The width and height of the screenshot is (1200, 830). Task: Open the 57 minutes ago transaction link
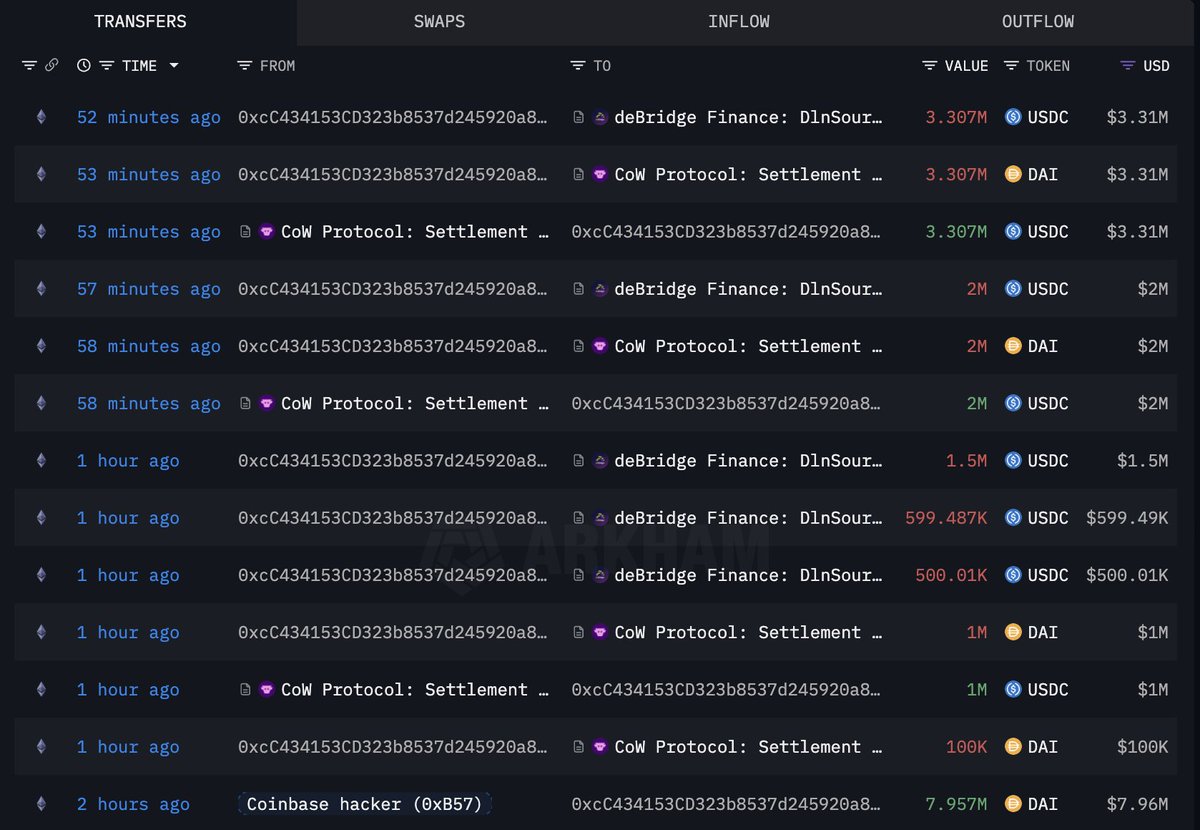point(149,289)
